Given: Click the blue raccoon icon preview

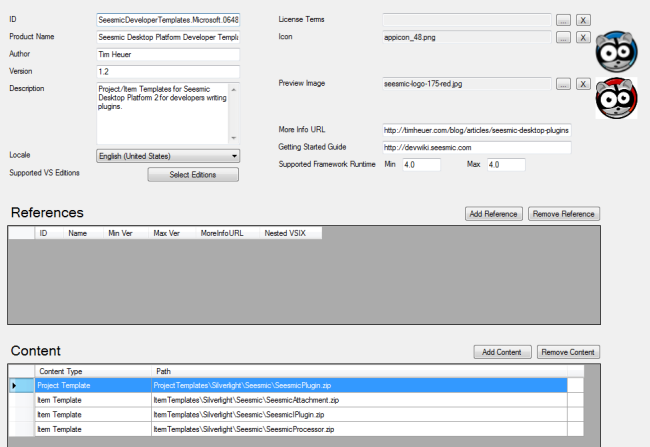Looking at the screenshot, I should pyautogui.click(x=616, y=51).
